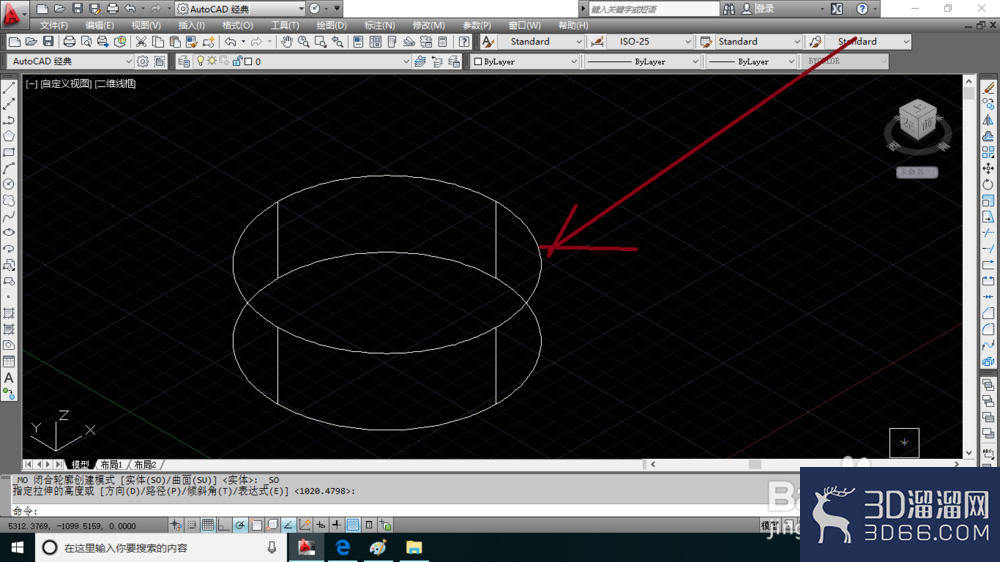Select the Offset modify tool

point(988,136)
